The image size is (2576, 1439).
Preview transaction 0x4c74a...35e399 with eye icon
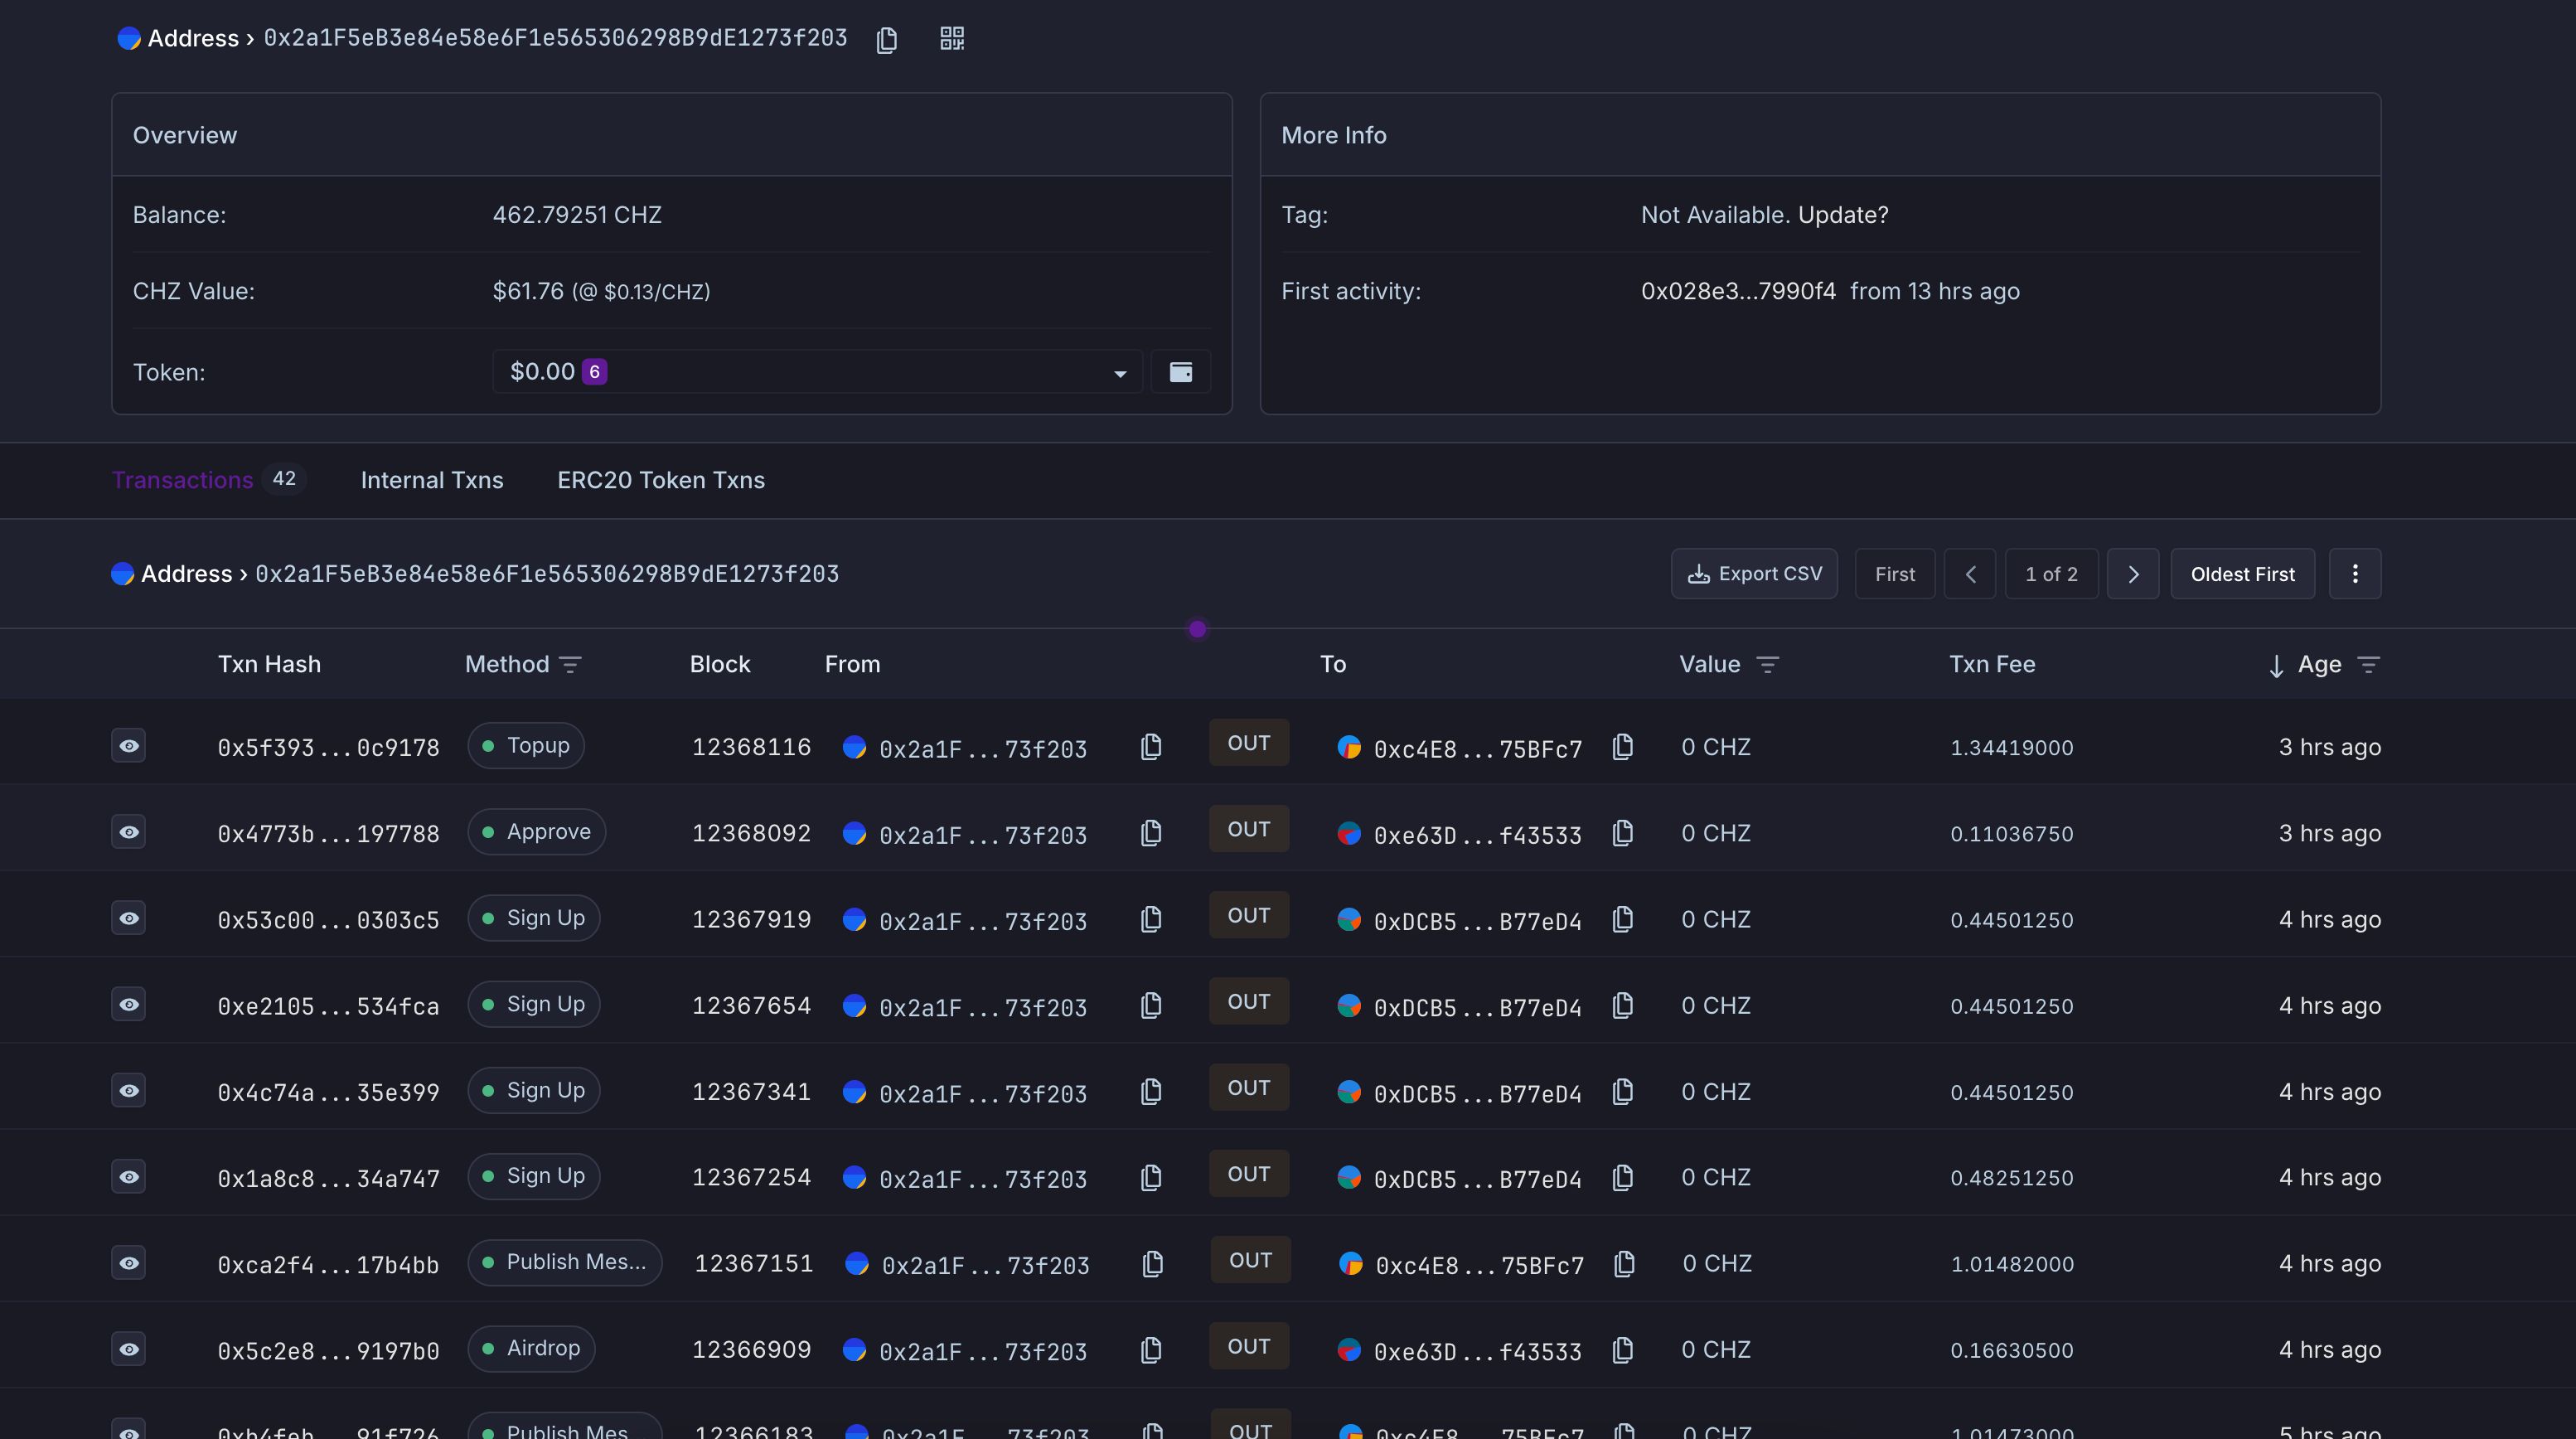coord(129,1090)
